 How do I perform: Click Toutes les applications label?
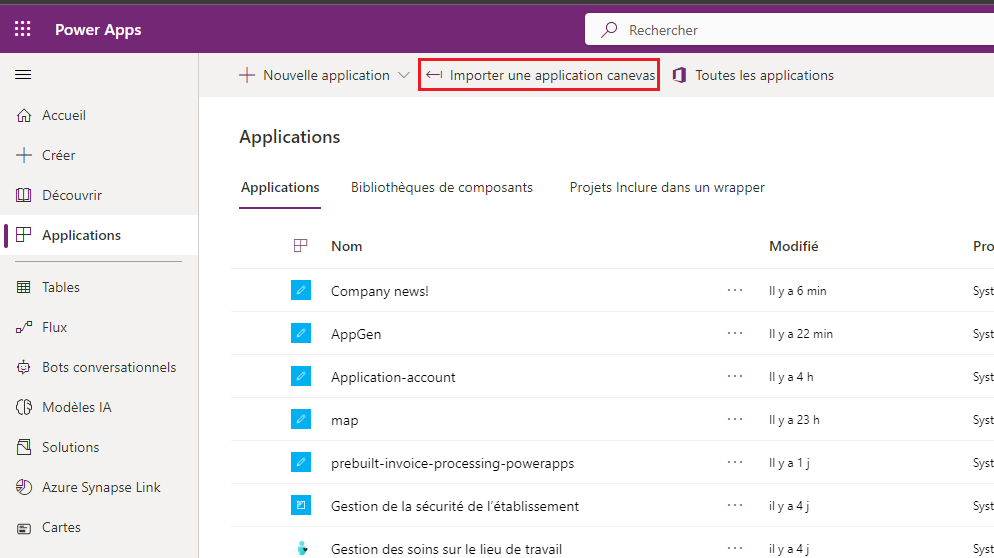(765, 75)
